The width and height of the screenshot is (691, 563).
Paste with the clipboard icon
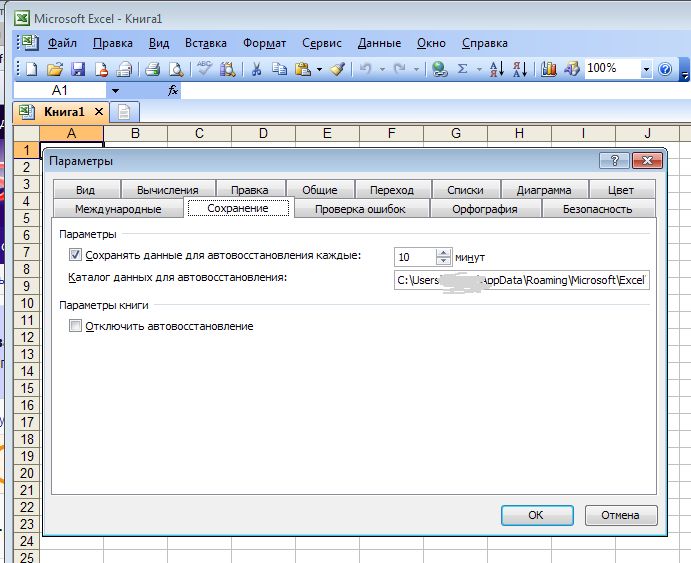(303, 69)
